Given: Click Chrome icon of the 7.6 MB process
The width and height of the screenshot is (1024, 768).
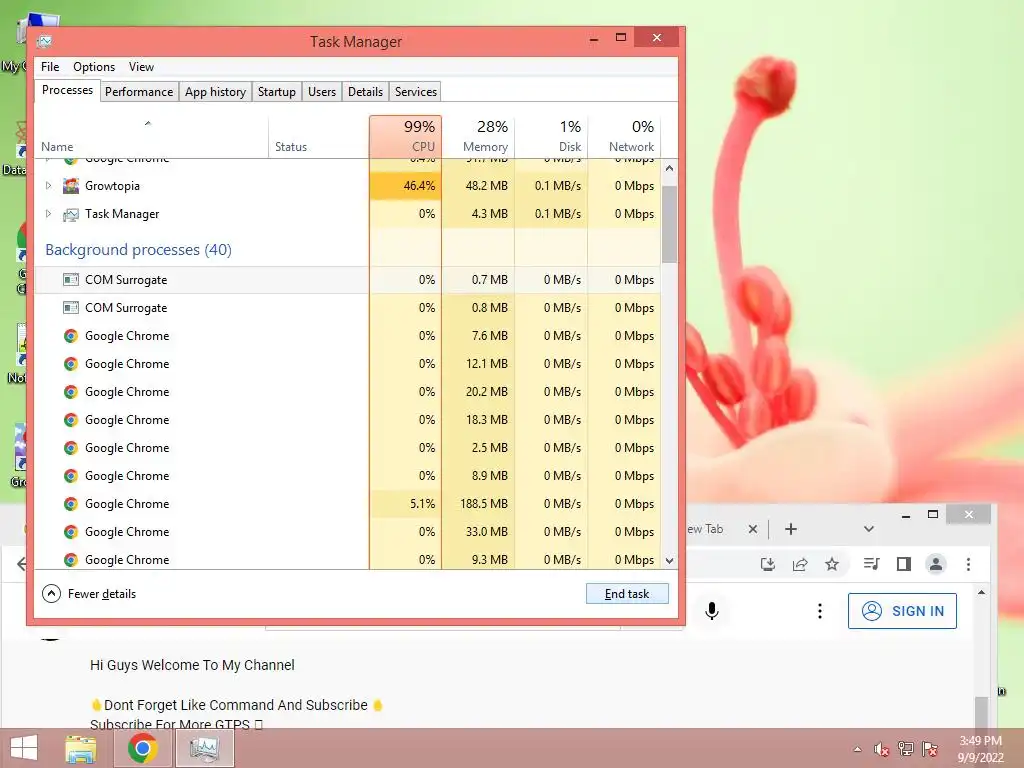Looking at the screenshot, I should [x=71, y=336].
